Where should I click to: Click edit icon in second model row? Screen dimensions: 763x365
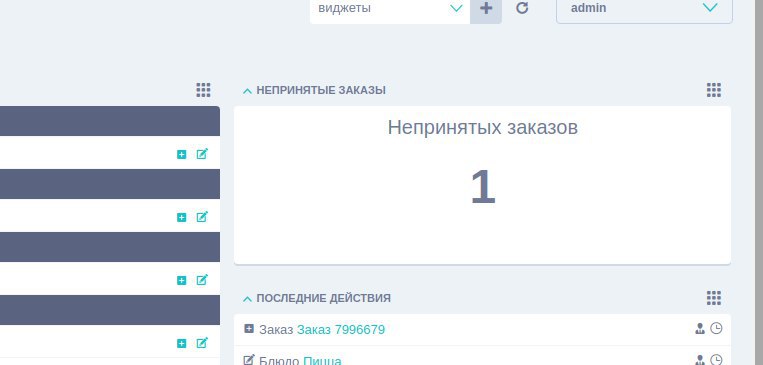(202, 217)
